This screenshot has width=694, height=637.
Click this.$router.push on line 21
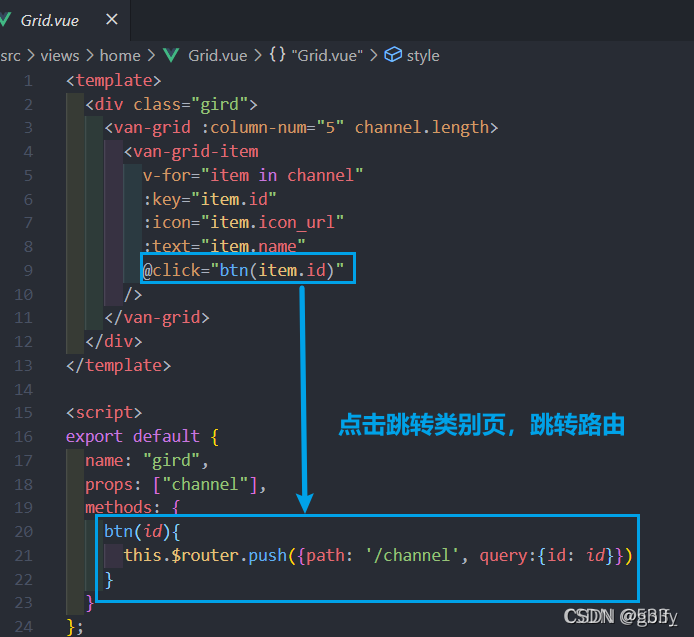click(205, 555)
